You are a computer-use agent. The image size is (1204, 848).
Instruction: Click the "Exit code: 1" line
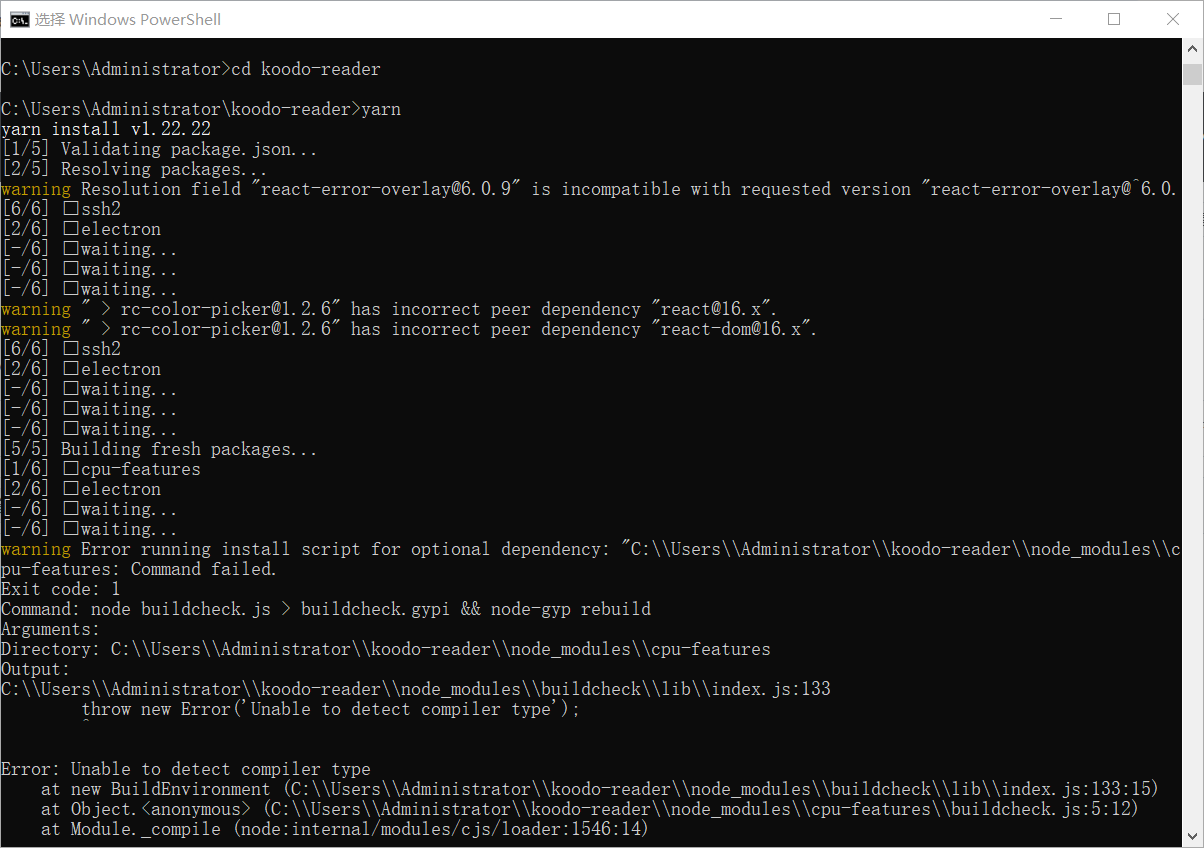tap(61, 589)
